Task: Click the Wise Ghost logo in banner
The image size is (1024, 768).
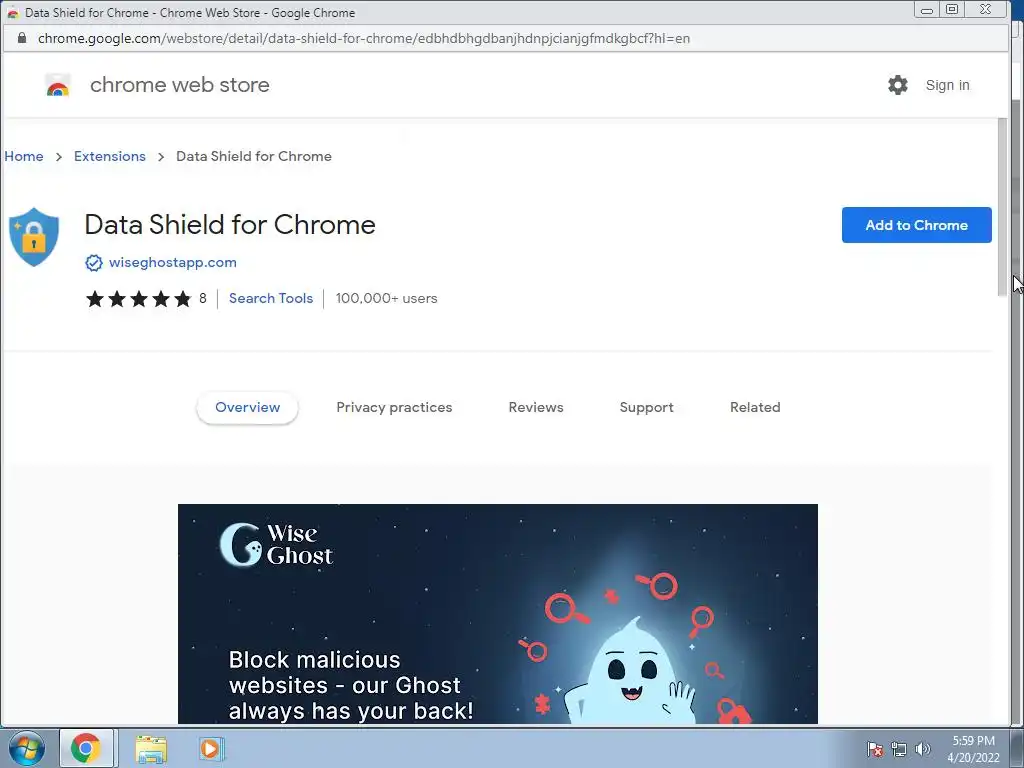Action: [x=276, y=544]
